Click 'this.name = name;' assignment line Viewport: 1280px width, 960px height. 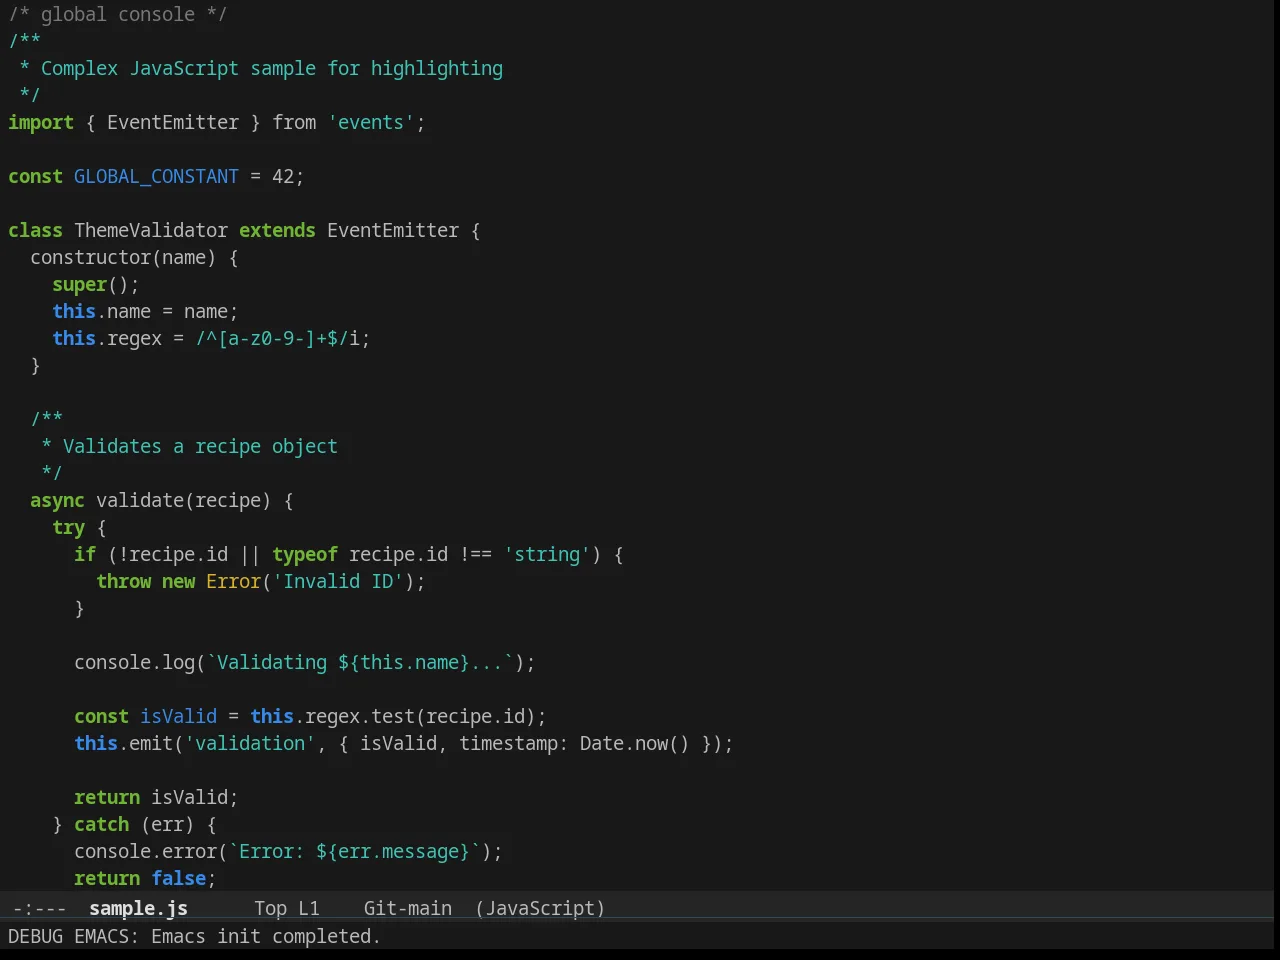(145, 311)
